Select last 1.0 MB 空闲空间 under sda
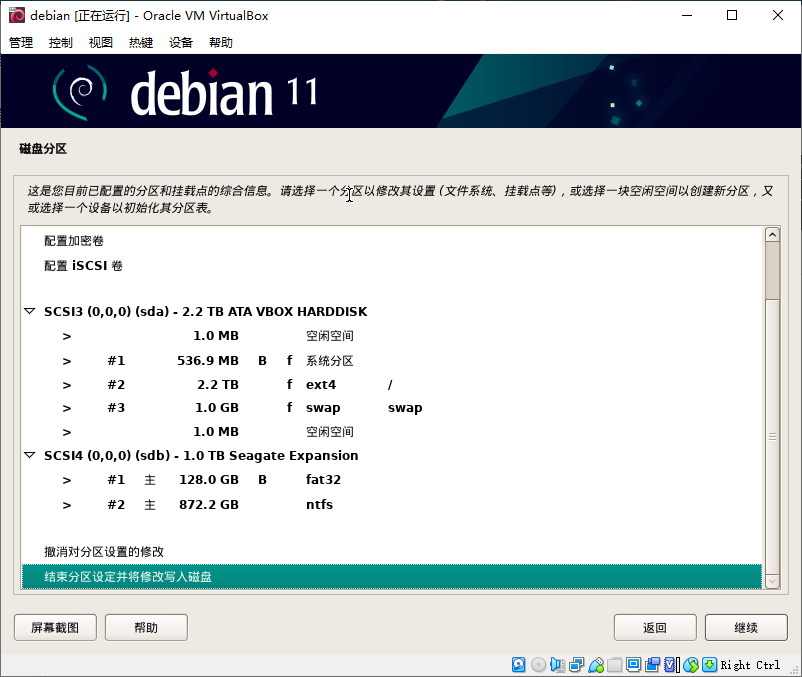Viewport: 802px width, 677px height. pyautogui.click(x=392, y=432)
